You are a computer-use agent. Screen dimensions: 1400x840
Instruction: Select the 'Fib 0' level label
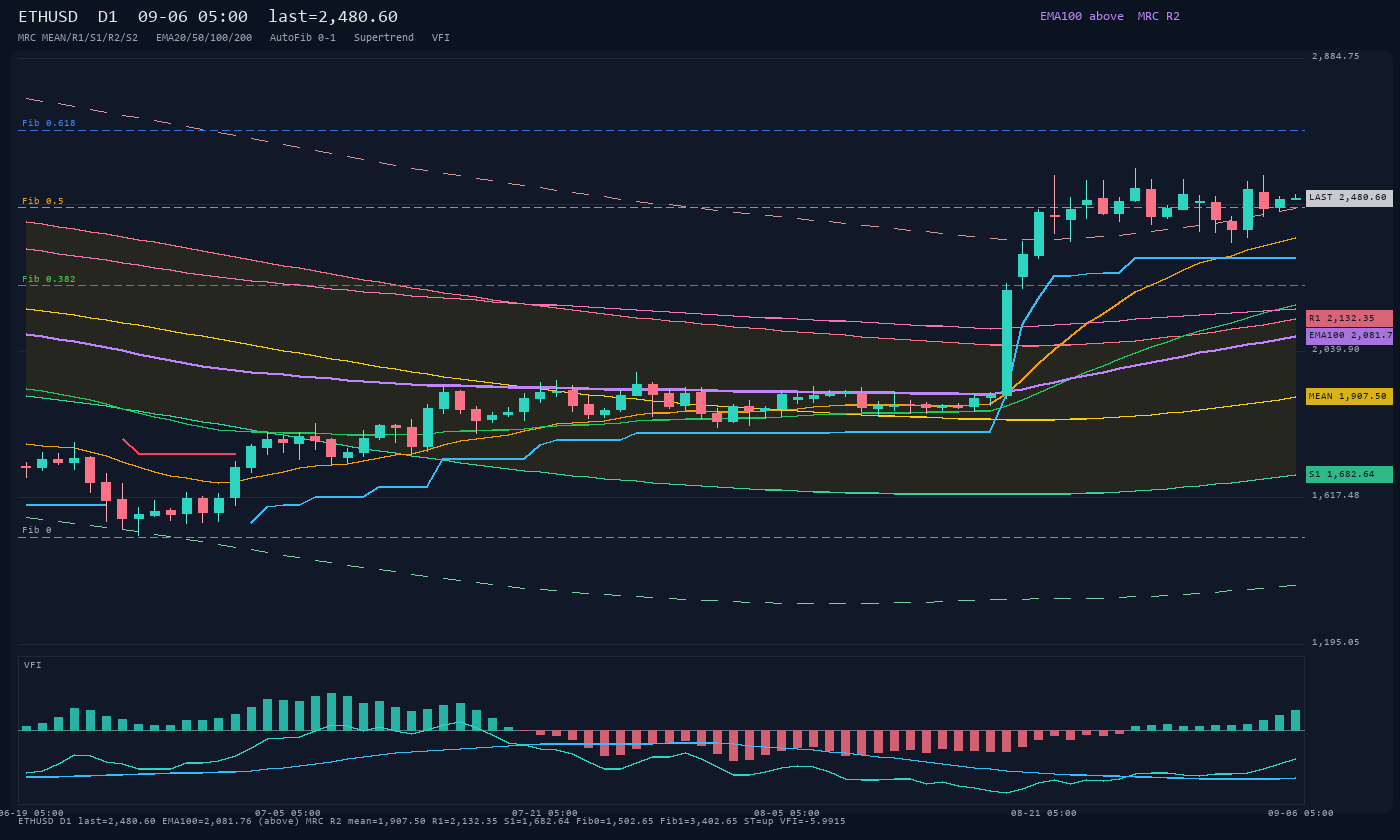(37, 530)
